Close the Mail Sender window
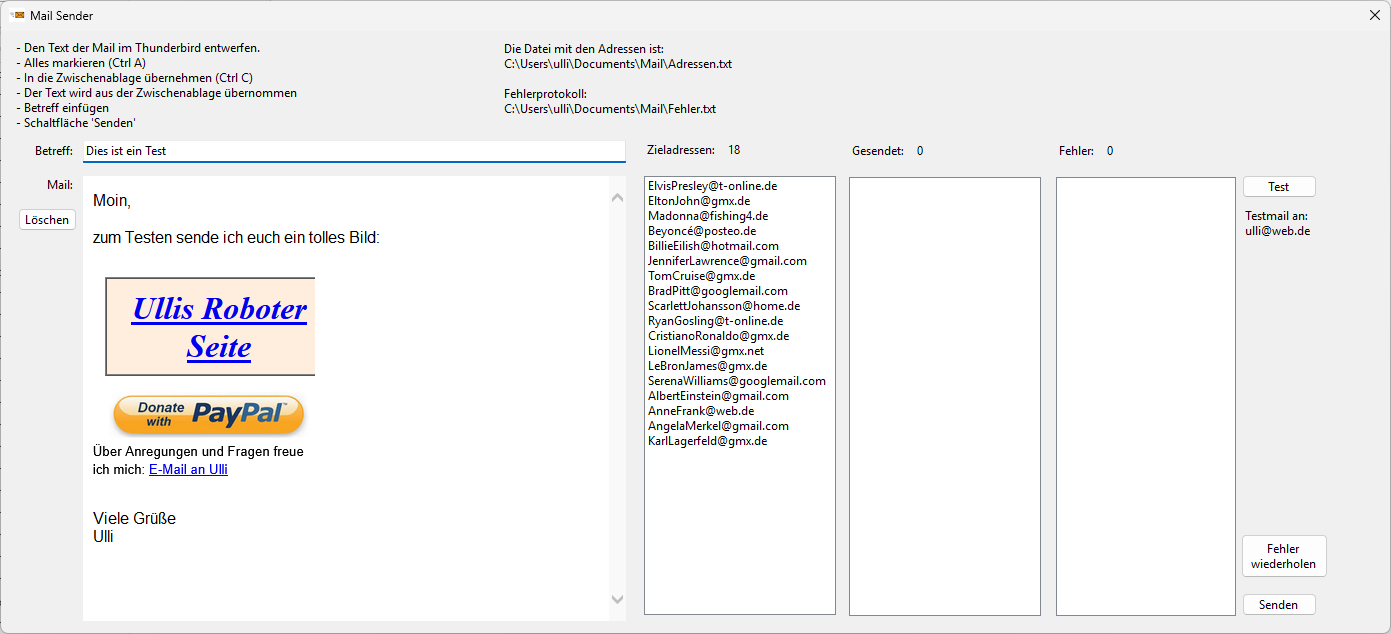1391x634 pixels. [1374, 15]
